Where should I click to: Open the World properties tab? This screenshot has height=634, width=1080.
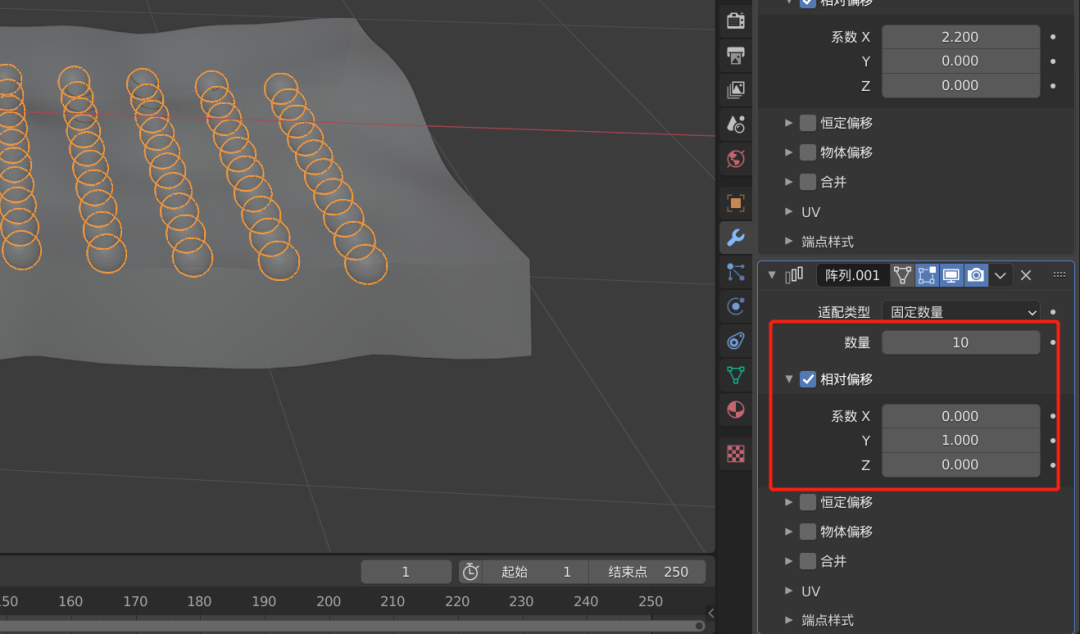point(736,158)
